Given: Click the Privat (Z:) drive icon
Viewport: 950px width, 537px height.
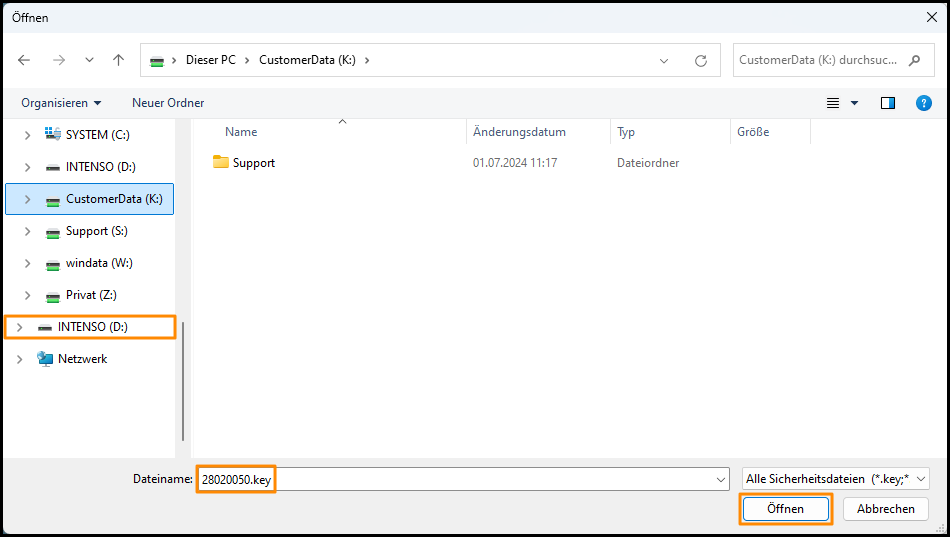Looking at the screenshot, I should point(53,296).
